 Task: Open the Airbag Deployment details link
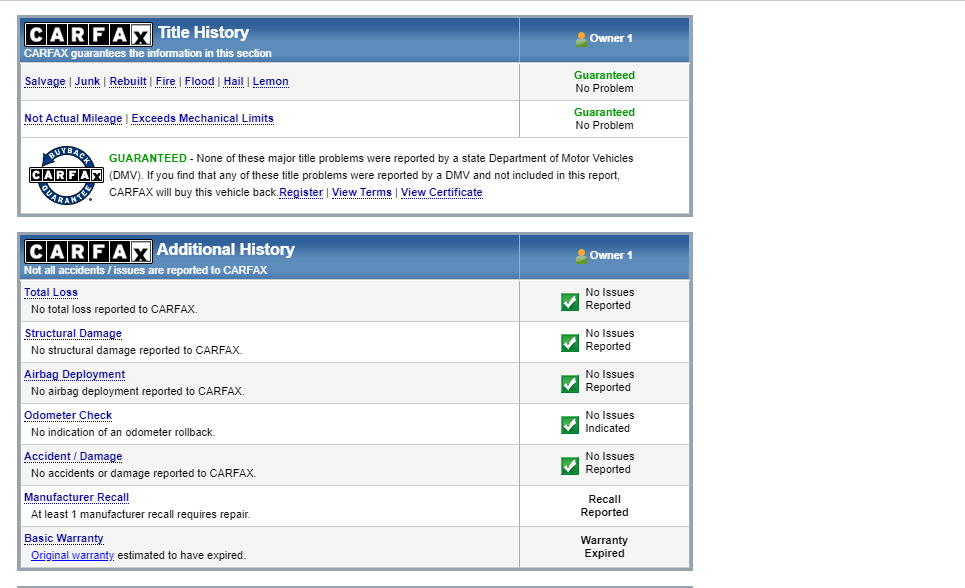(x=74, y=374)
